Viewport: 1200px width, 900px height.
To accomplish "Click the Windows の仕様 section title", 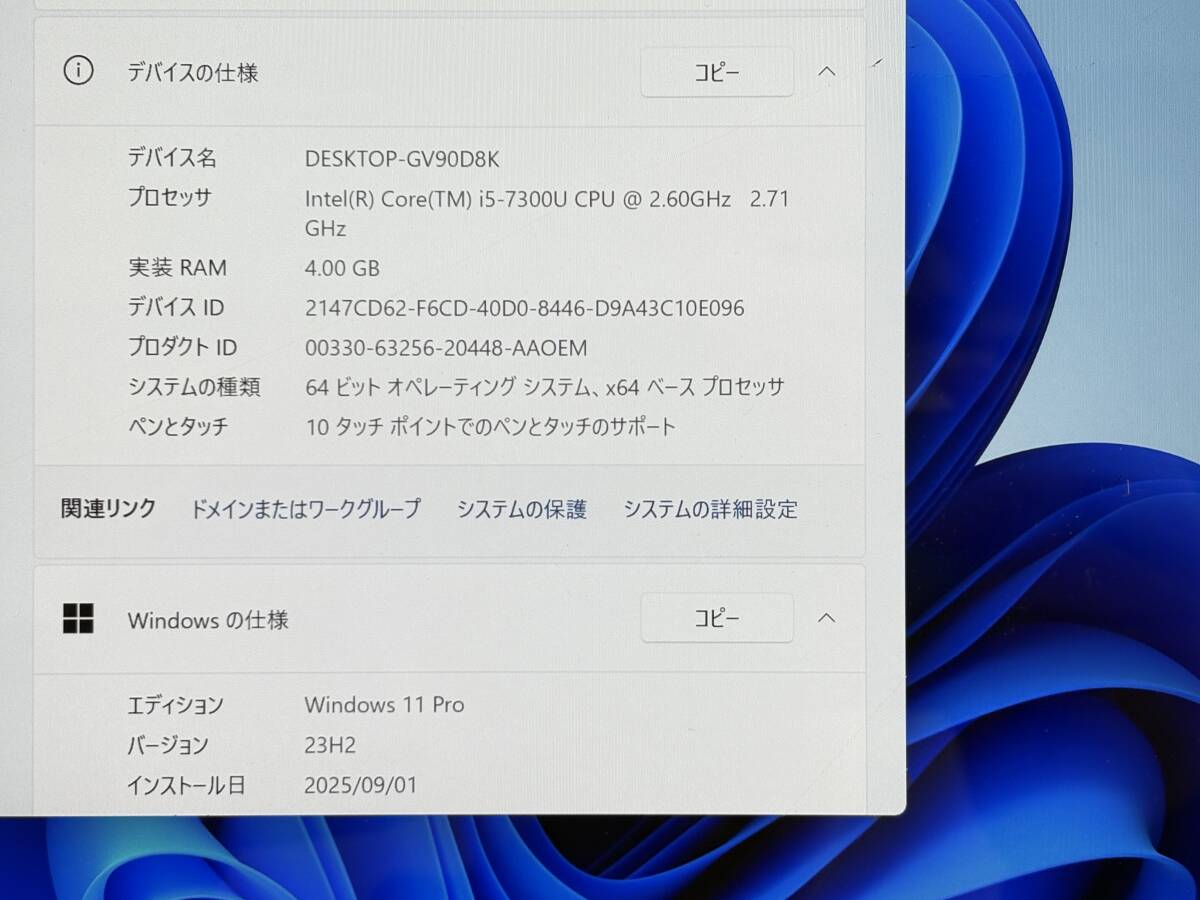I will [208, 620].
